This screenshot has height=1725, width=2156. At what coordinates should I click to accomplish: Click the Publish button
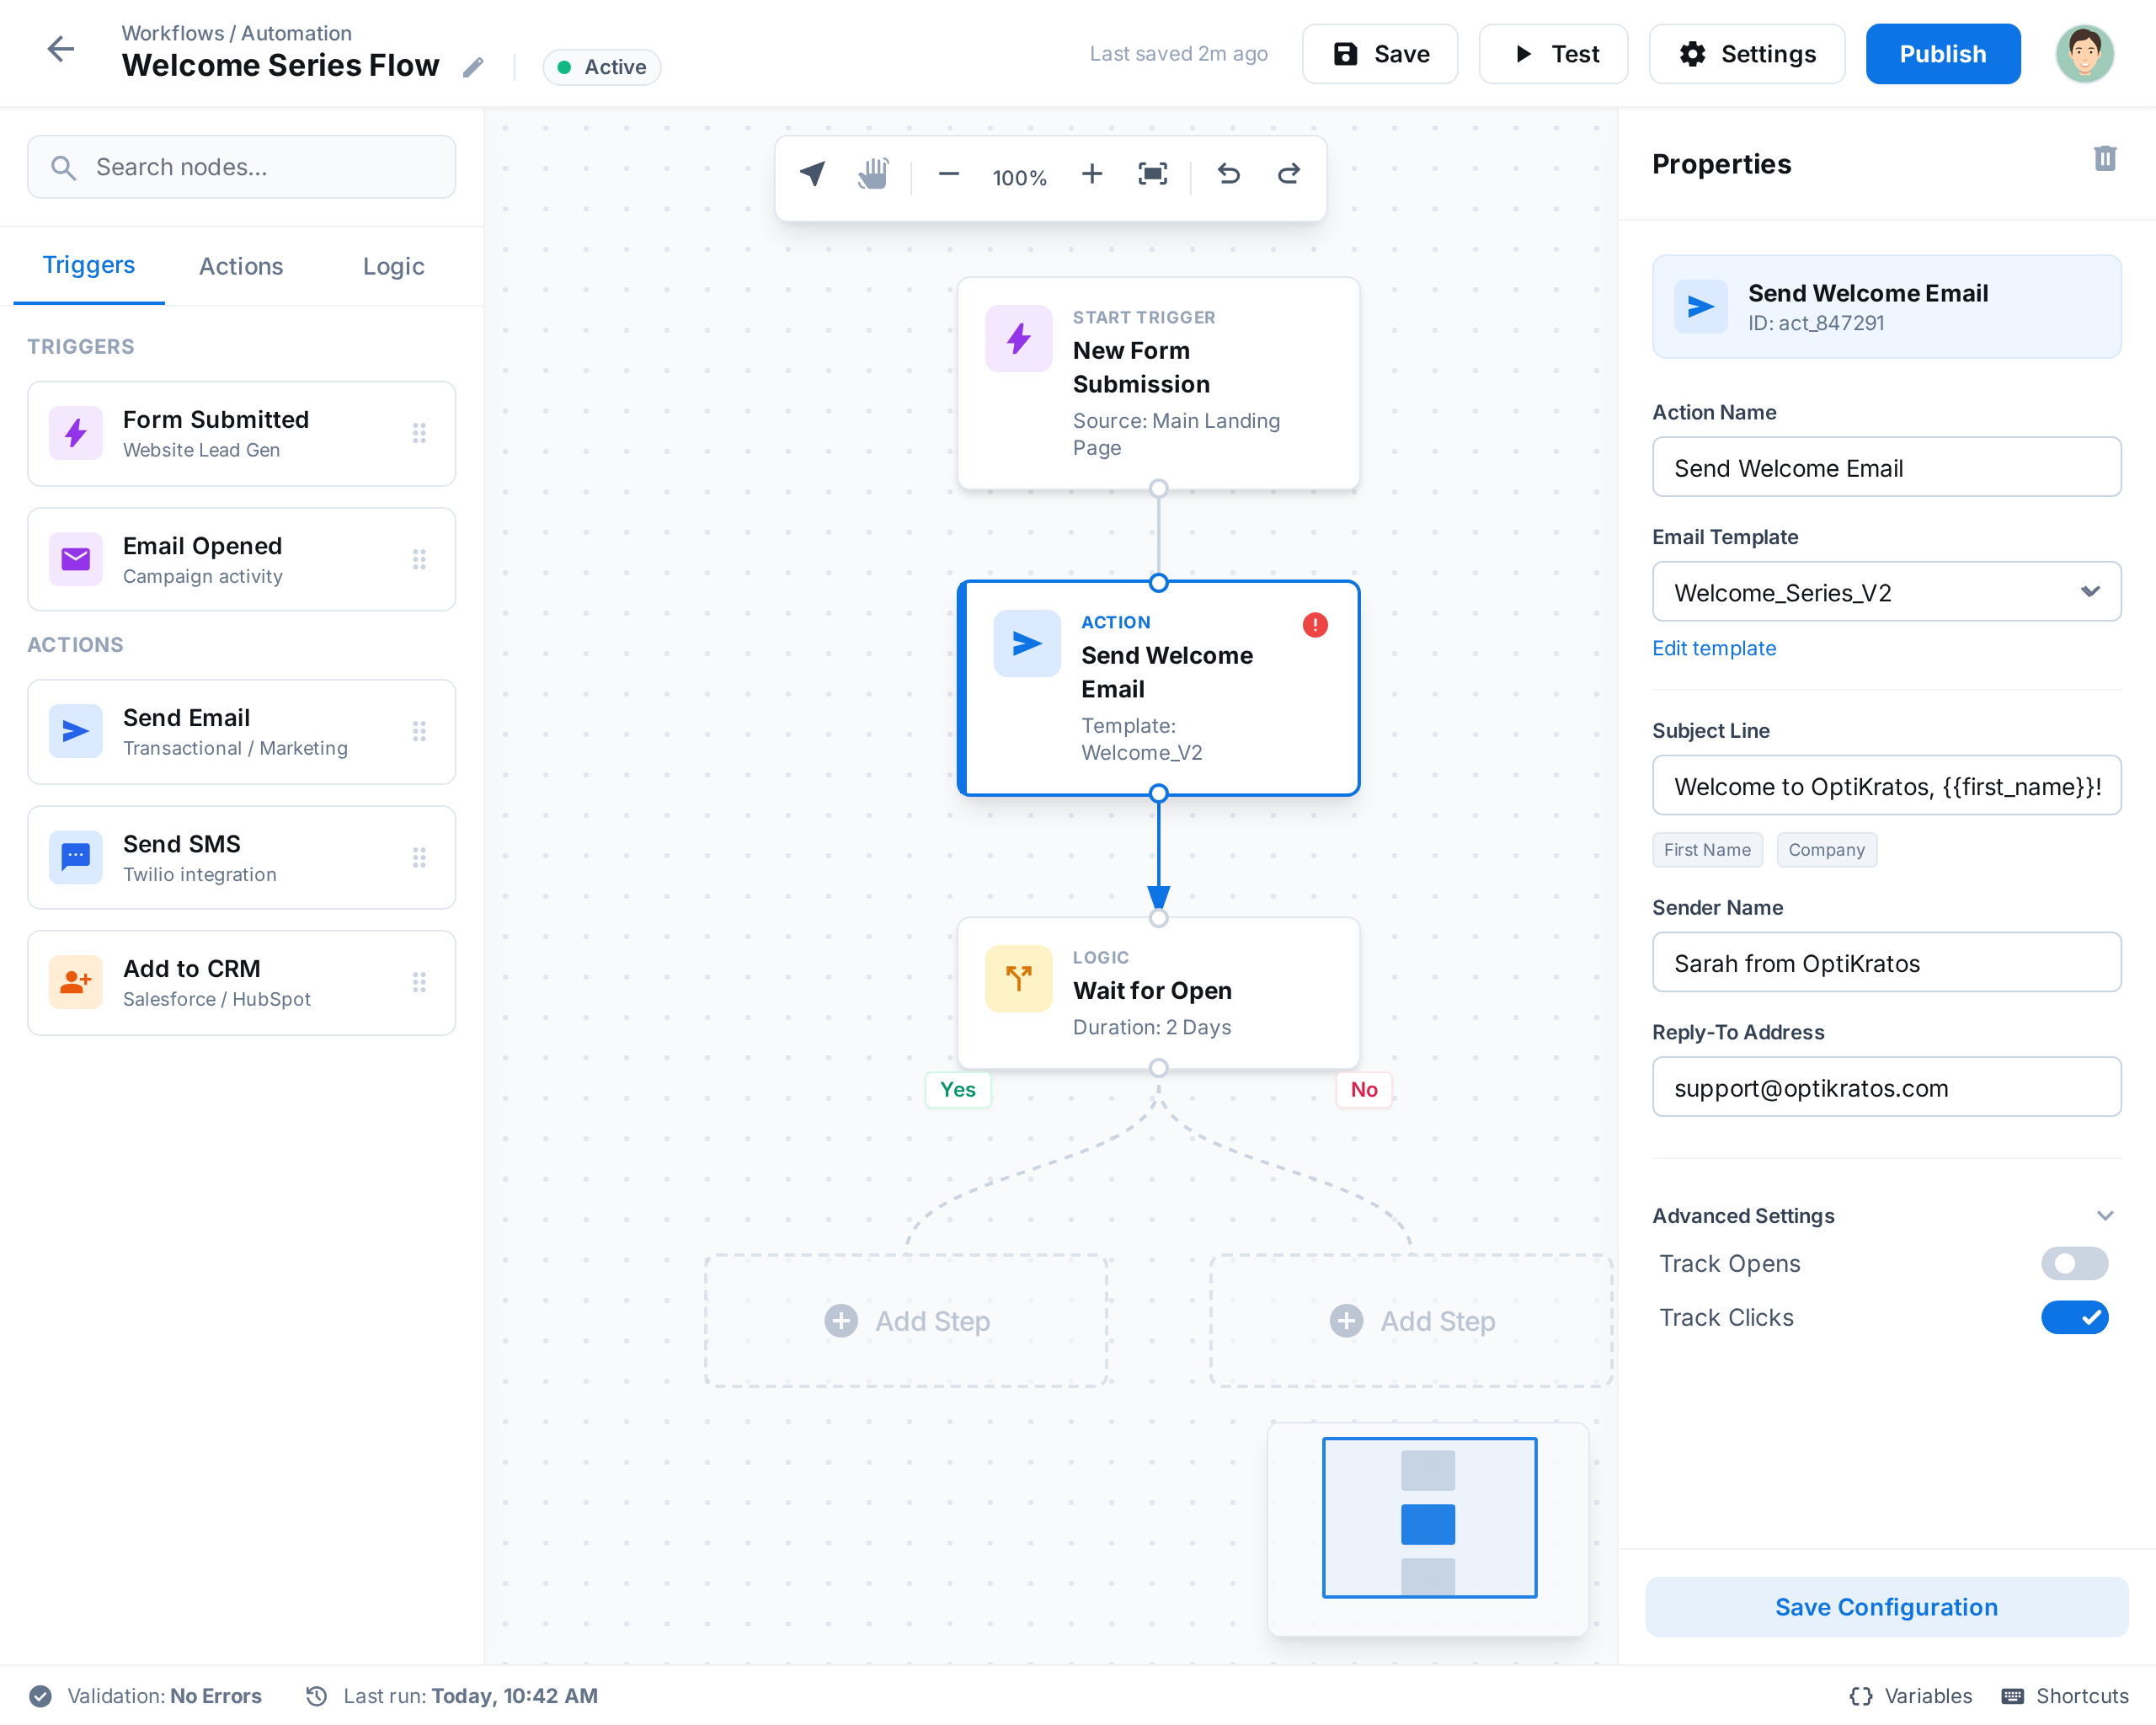click(1942, 54)
